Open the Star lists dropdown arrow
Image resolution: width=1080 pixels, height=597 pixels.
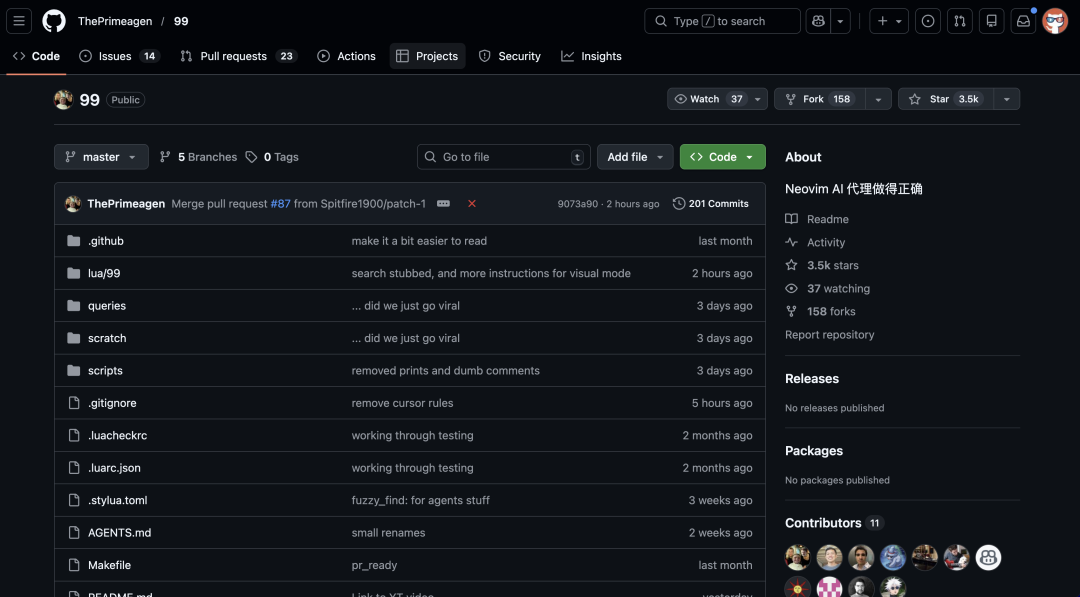[x=1006, y=99]
